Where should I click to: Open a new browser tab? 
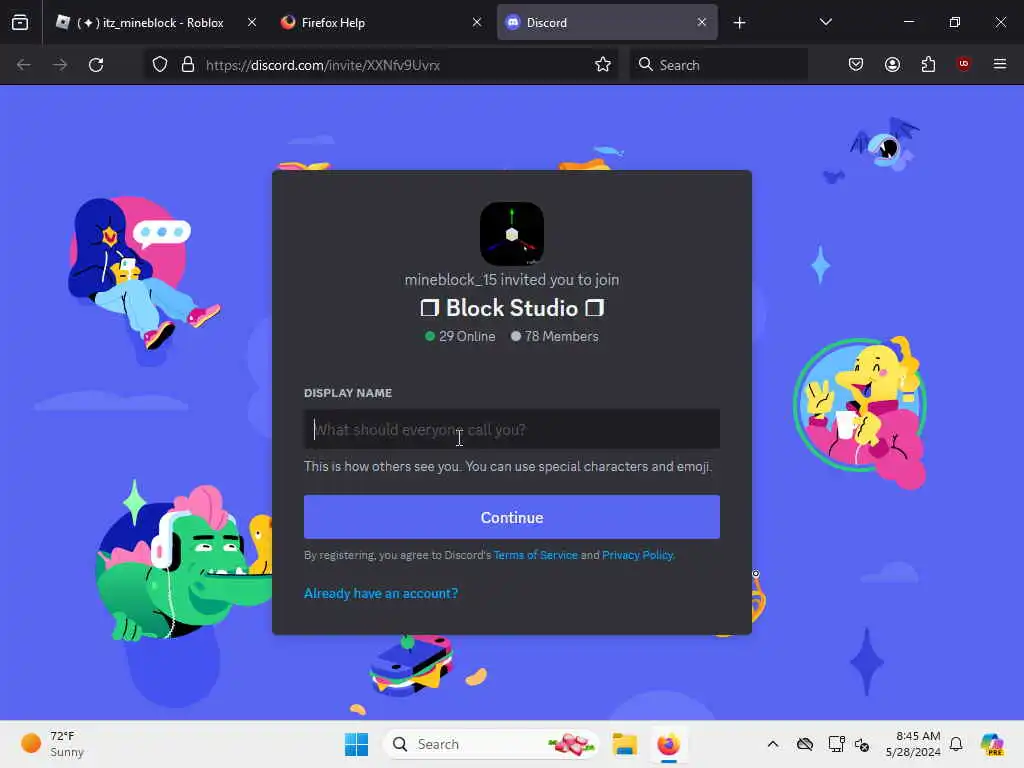739,23
